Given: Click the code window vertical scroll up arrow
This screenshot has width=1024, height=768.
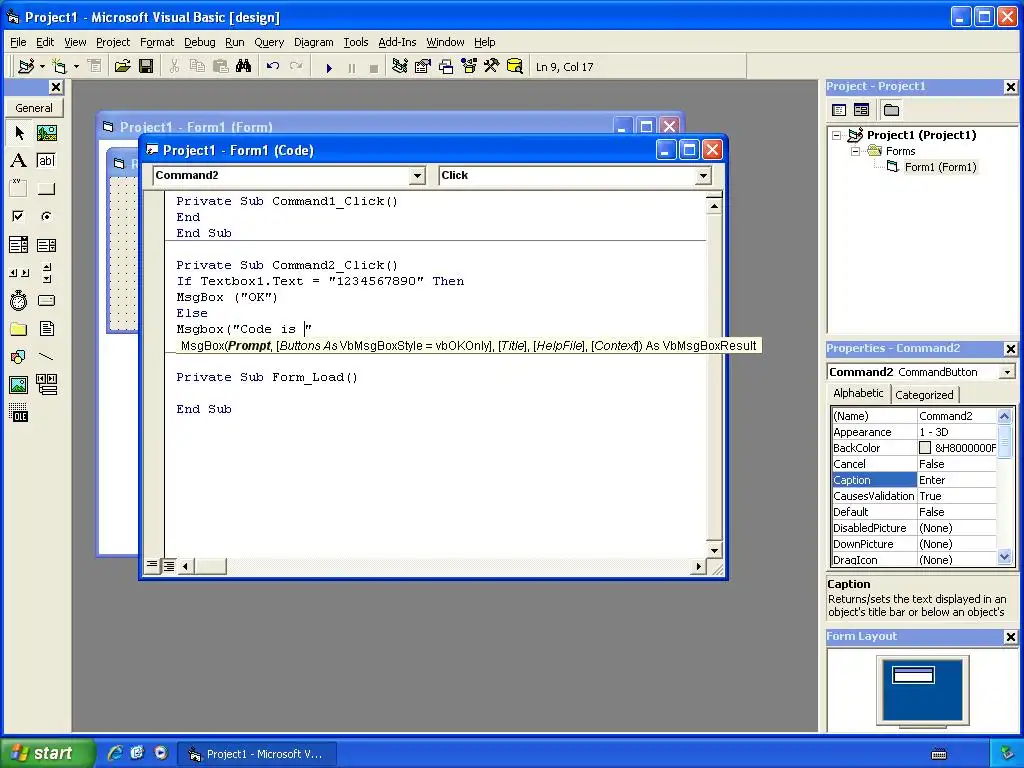Looking at the screenshot, I should [x=714, y=206].
